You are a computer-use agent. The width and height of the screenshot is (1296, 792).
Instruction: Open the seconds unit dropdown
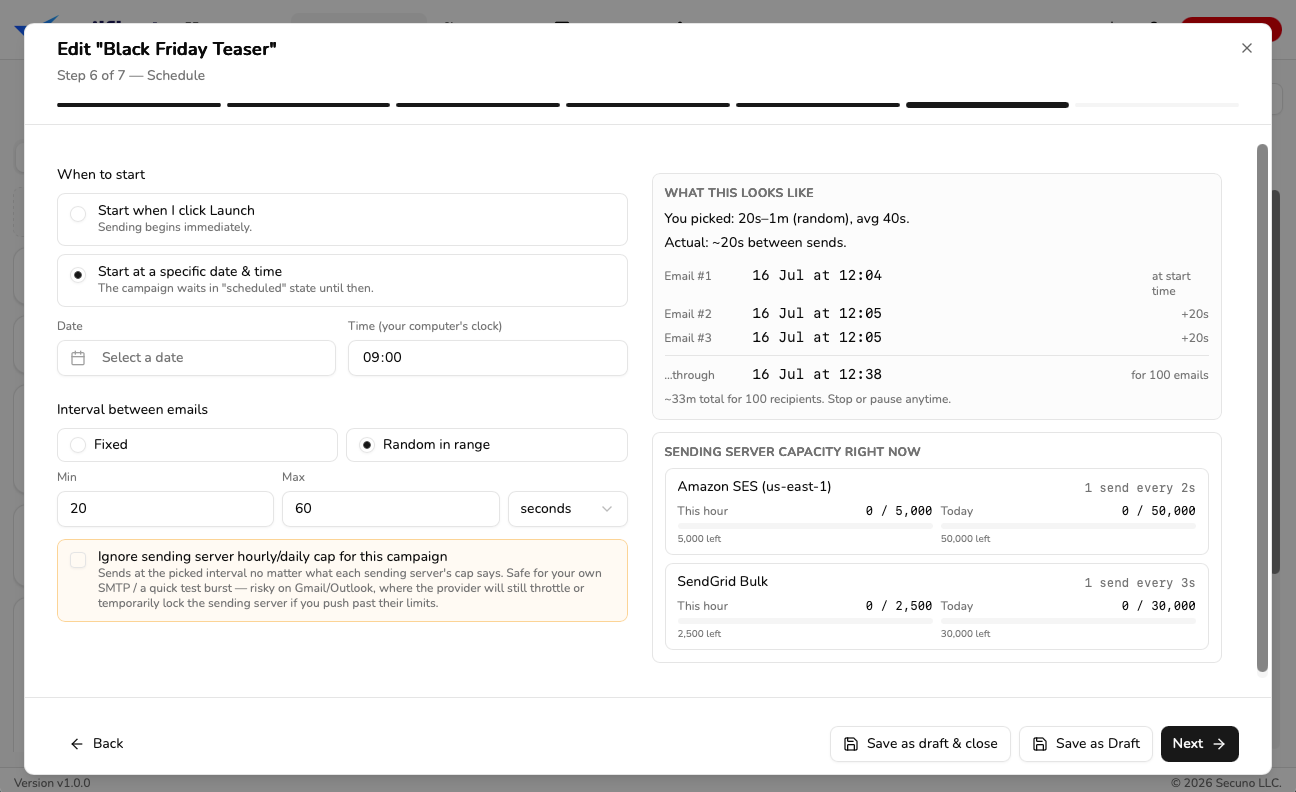click(x=568, y=509)
